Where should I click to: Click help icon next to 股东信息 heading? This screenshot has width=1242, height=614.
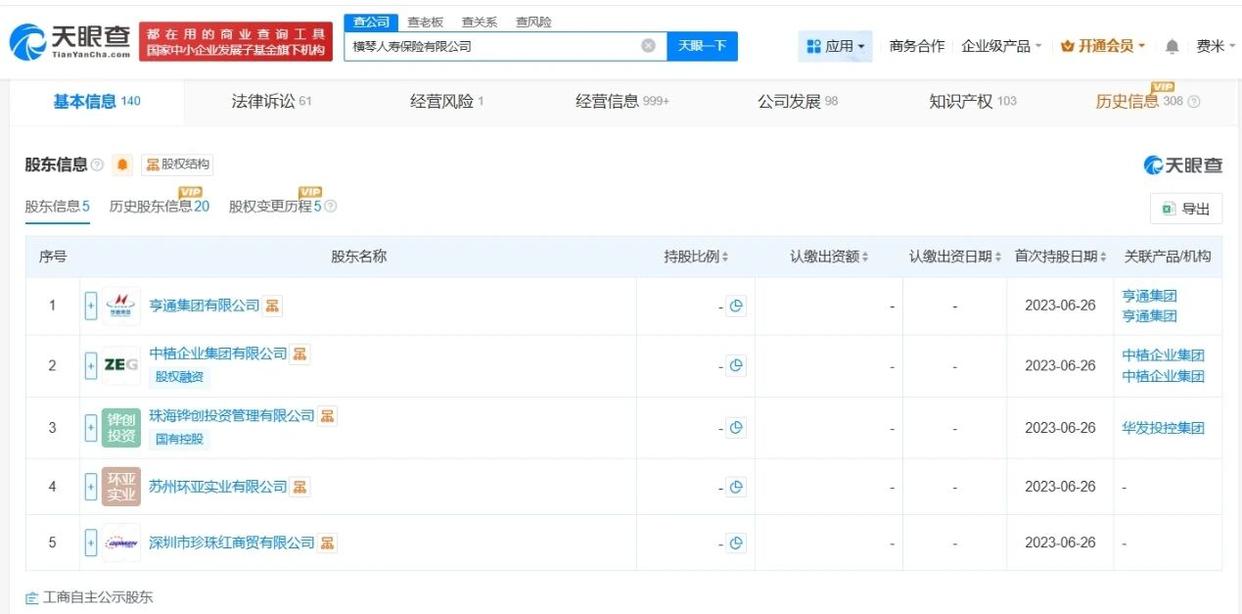coord(97,165)
